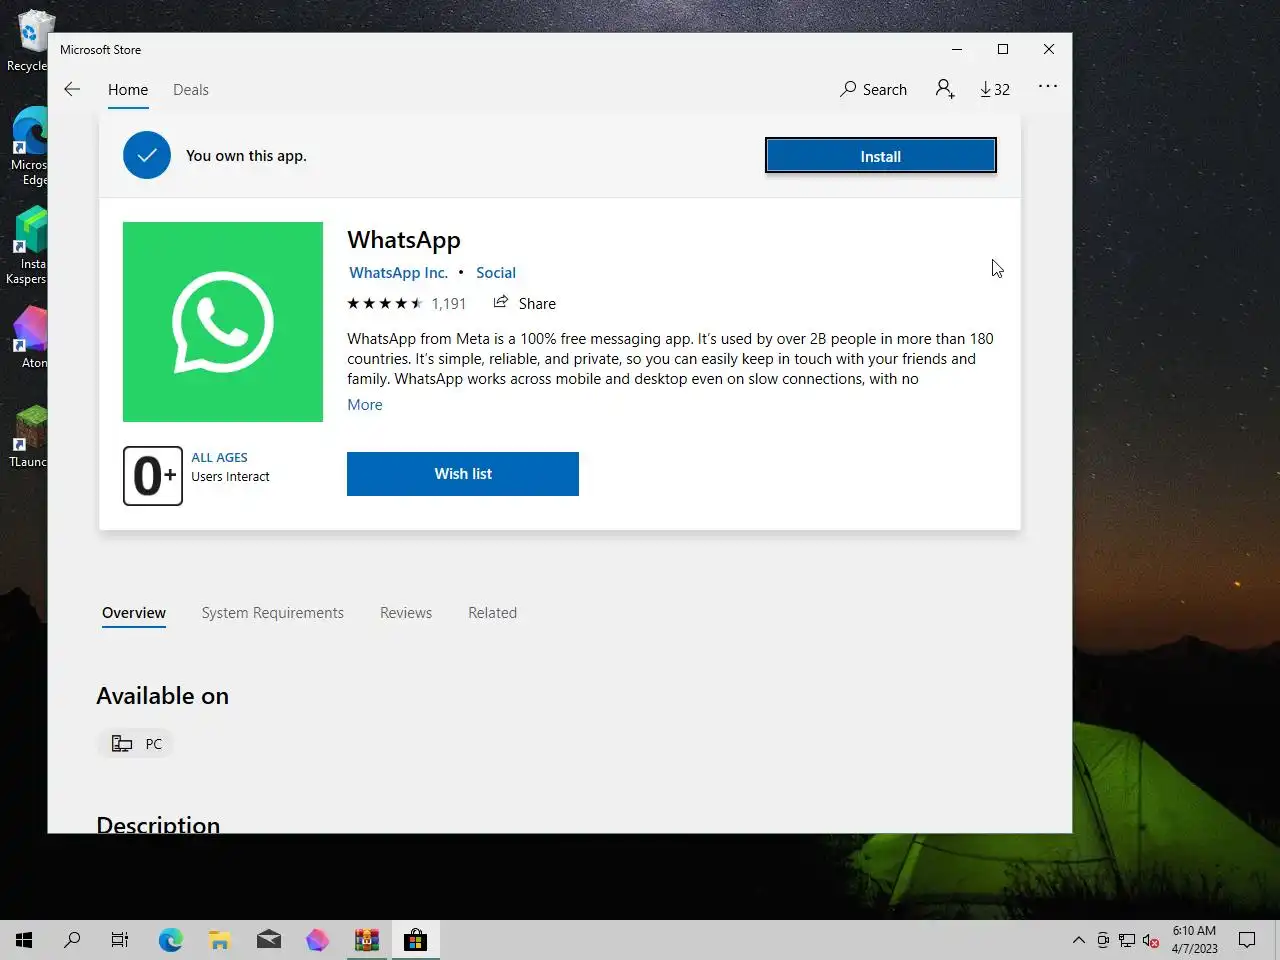Open the notification center icon
This screenshot has height=960, width=1280.
[1247, 940]
